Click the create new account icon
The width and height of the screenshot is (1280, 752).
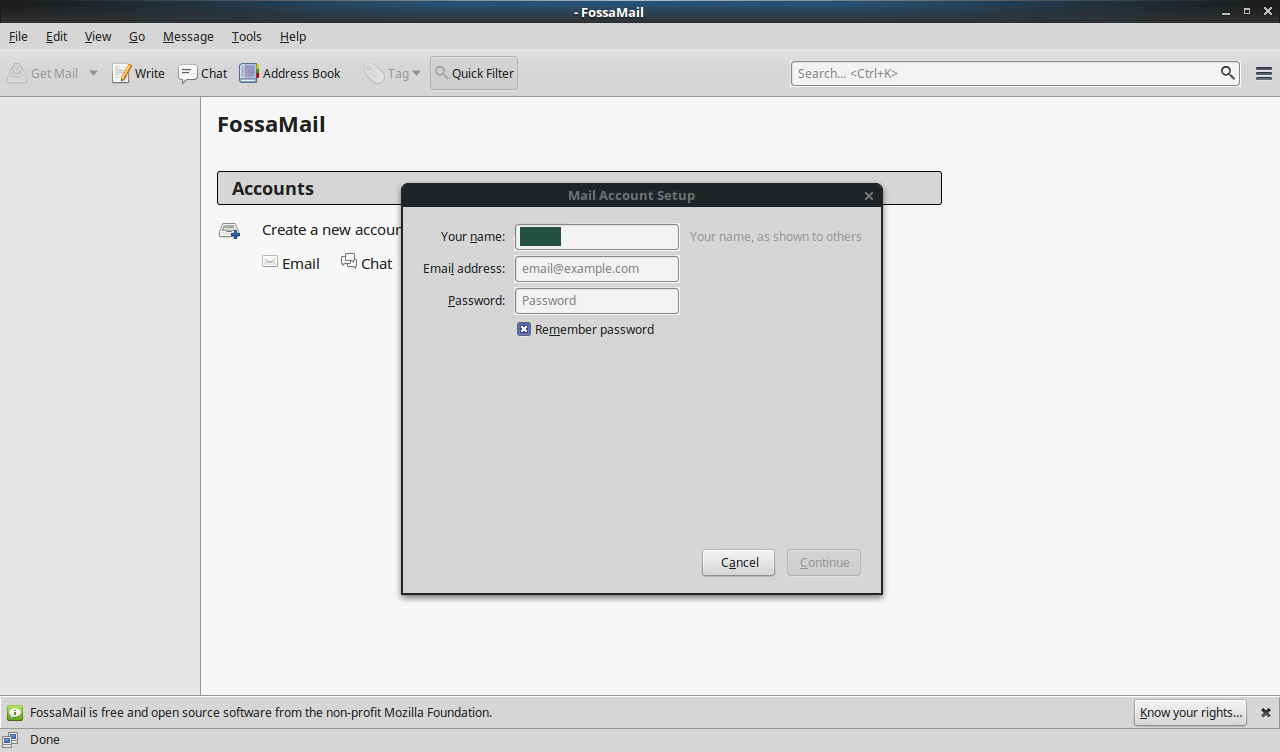[230, 231]
